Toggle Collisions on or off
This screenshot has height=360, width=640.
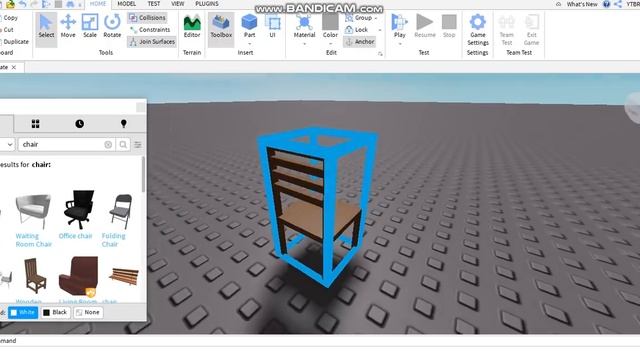[148, 18]
